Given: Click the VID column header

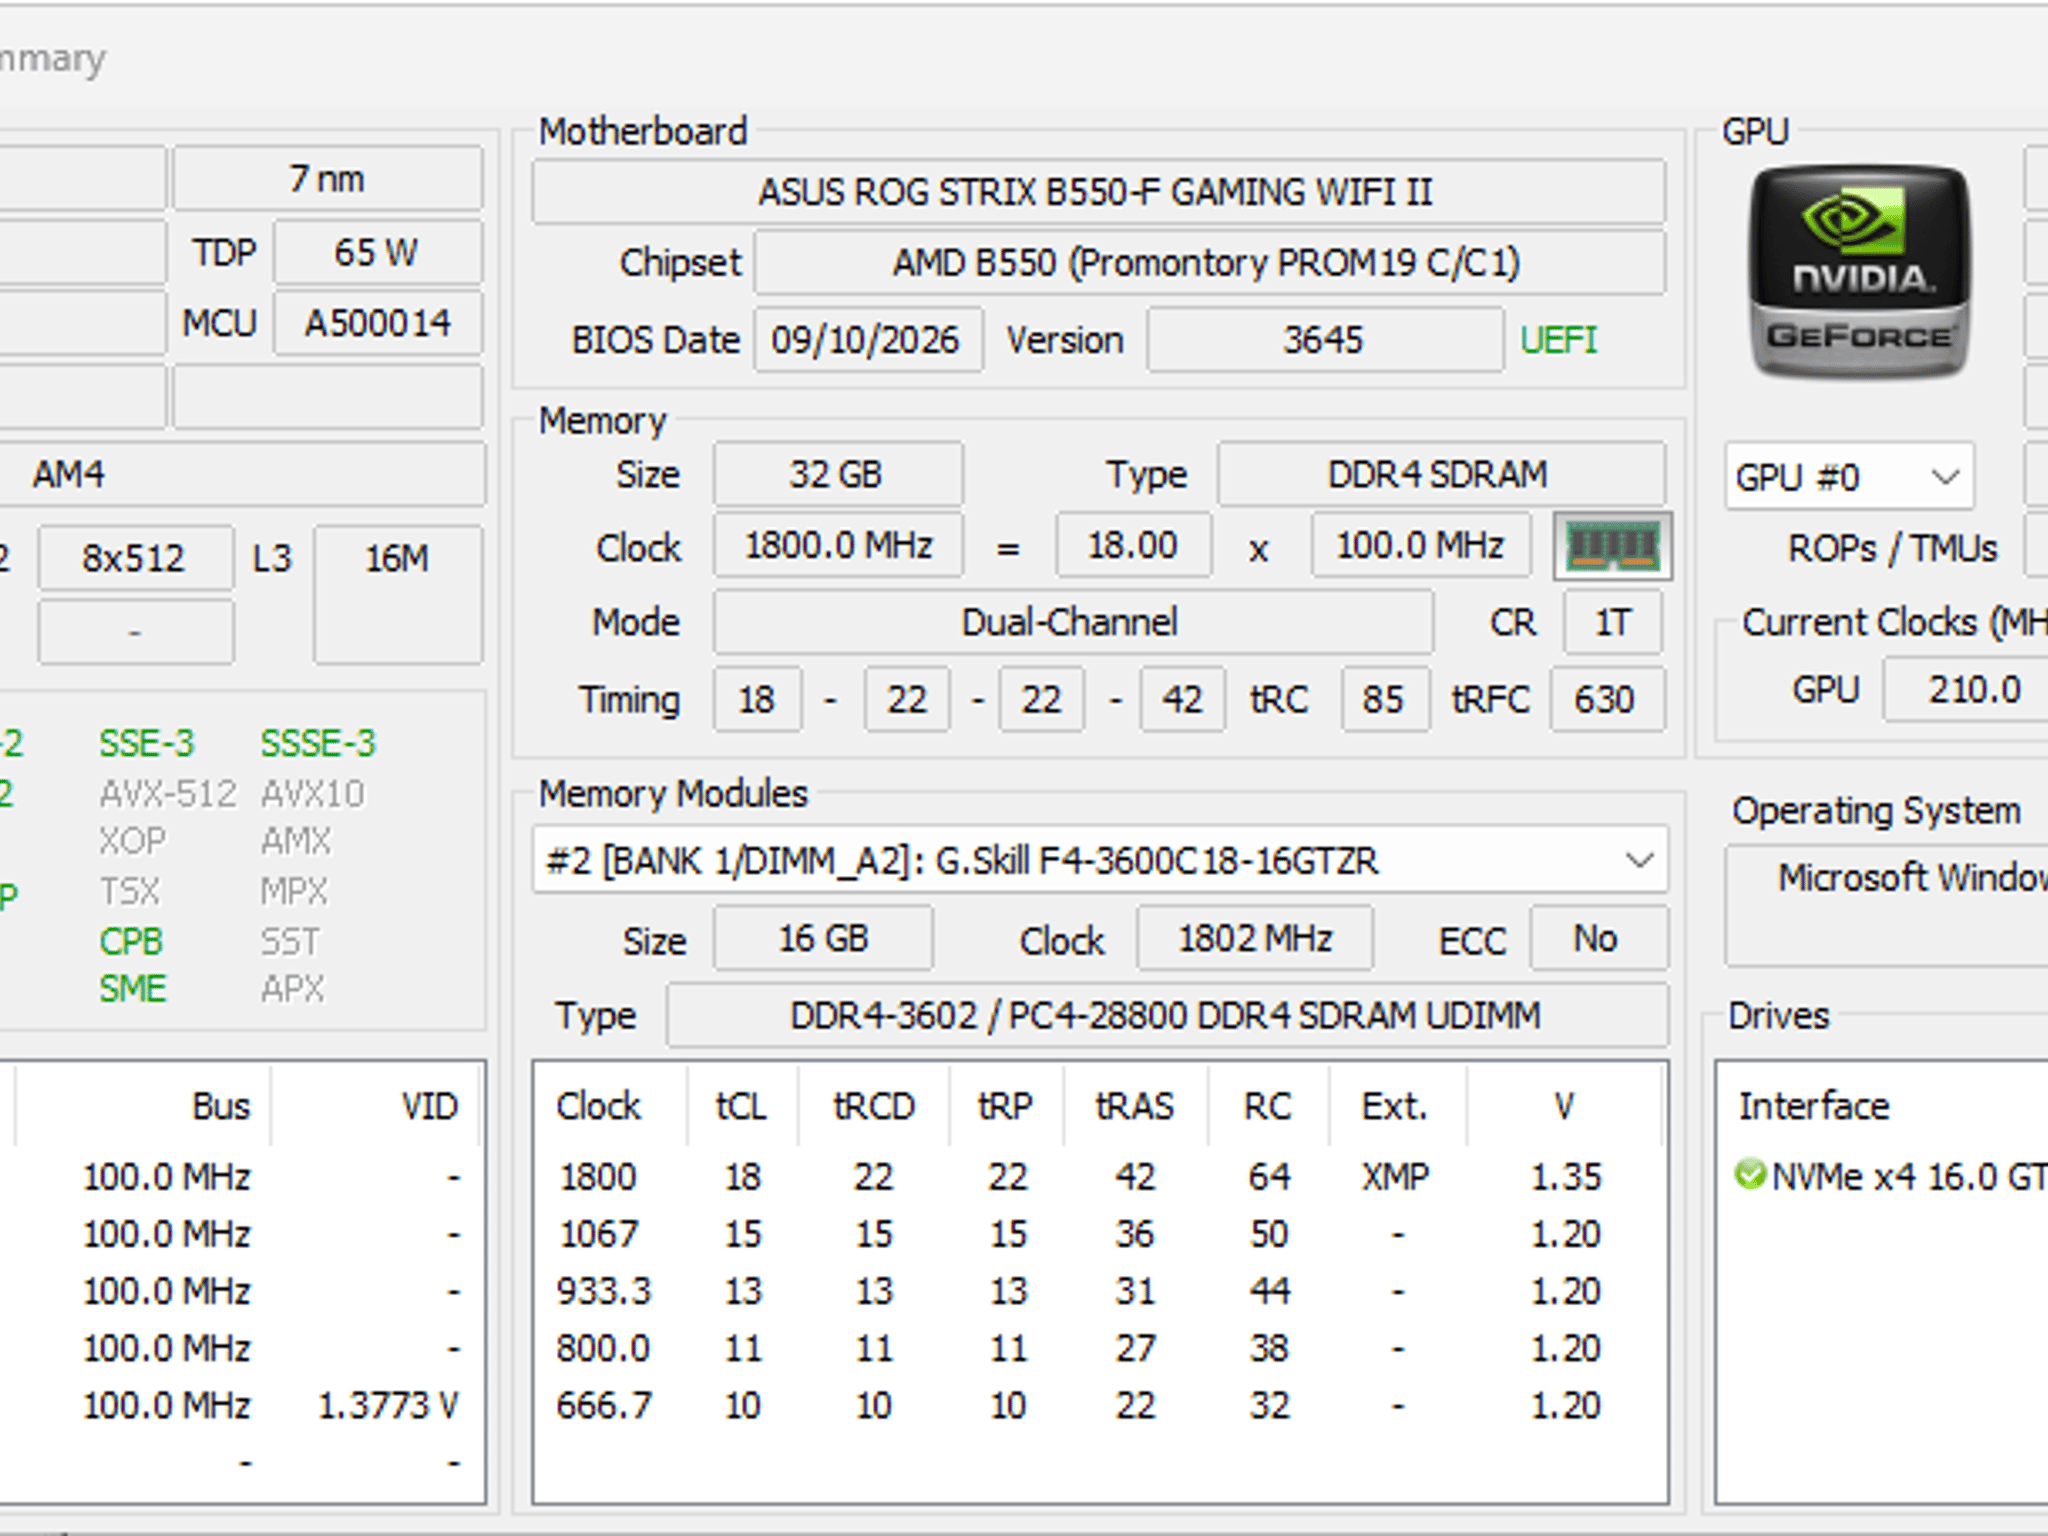Looking at the screenshot, I should coord(376,1106).
